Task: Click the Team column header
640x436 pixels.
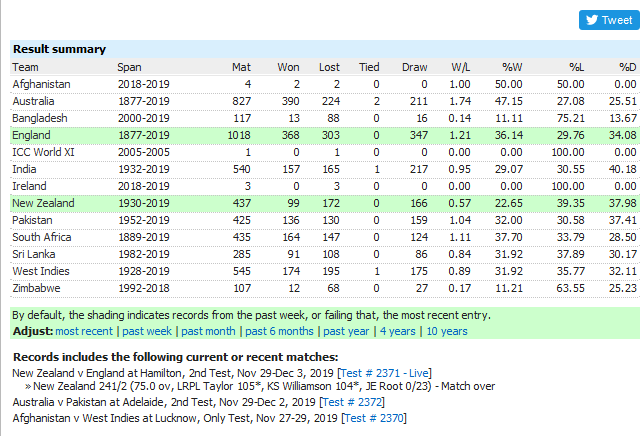Action: [25, 67]
